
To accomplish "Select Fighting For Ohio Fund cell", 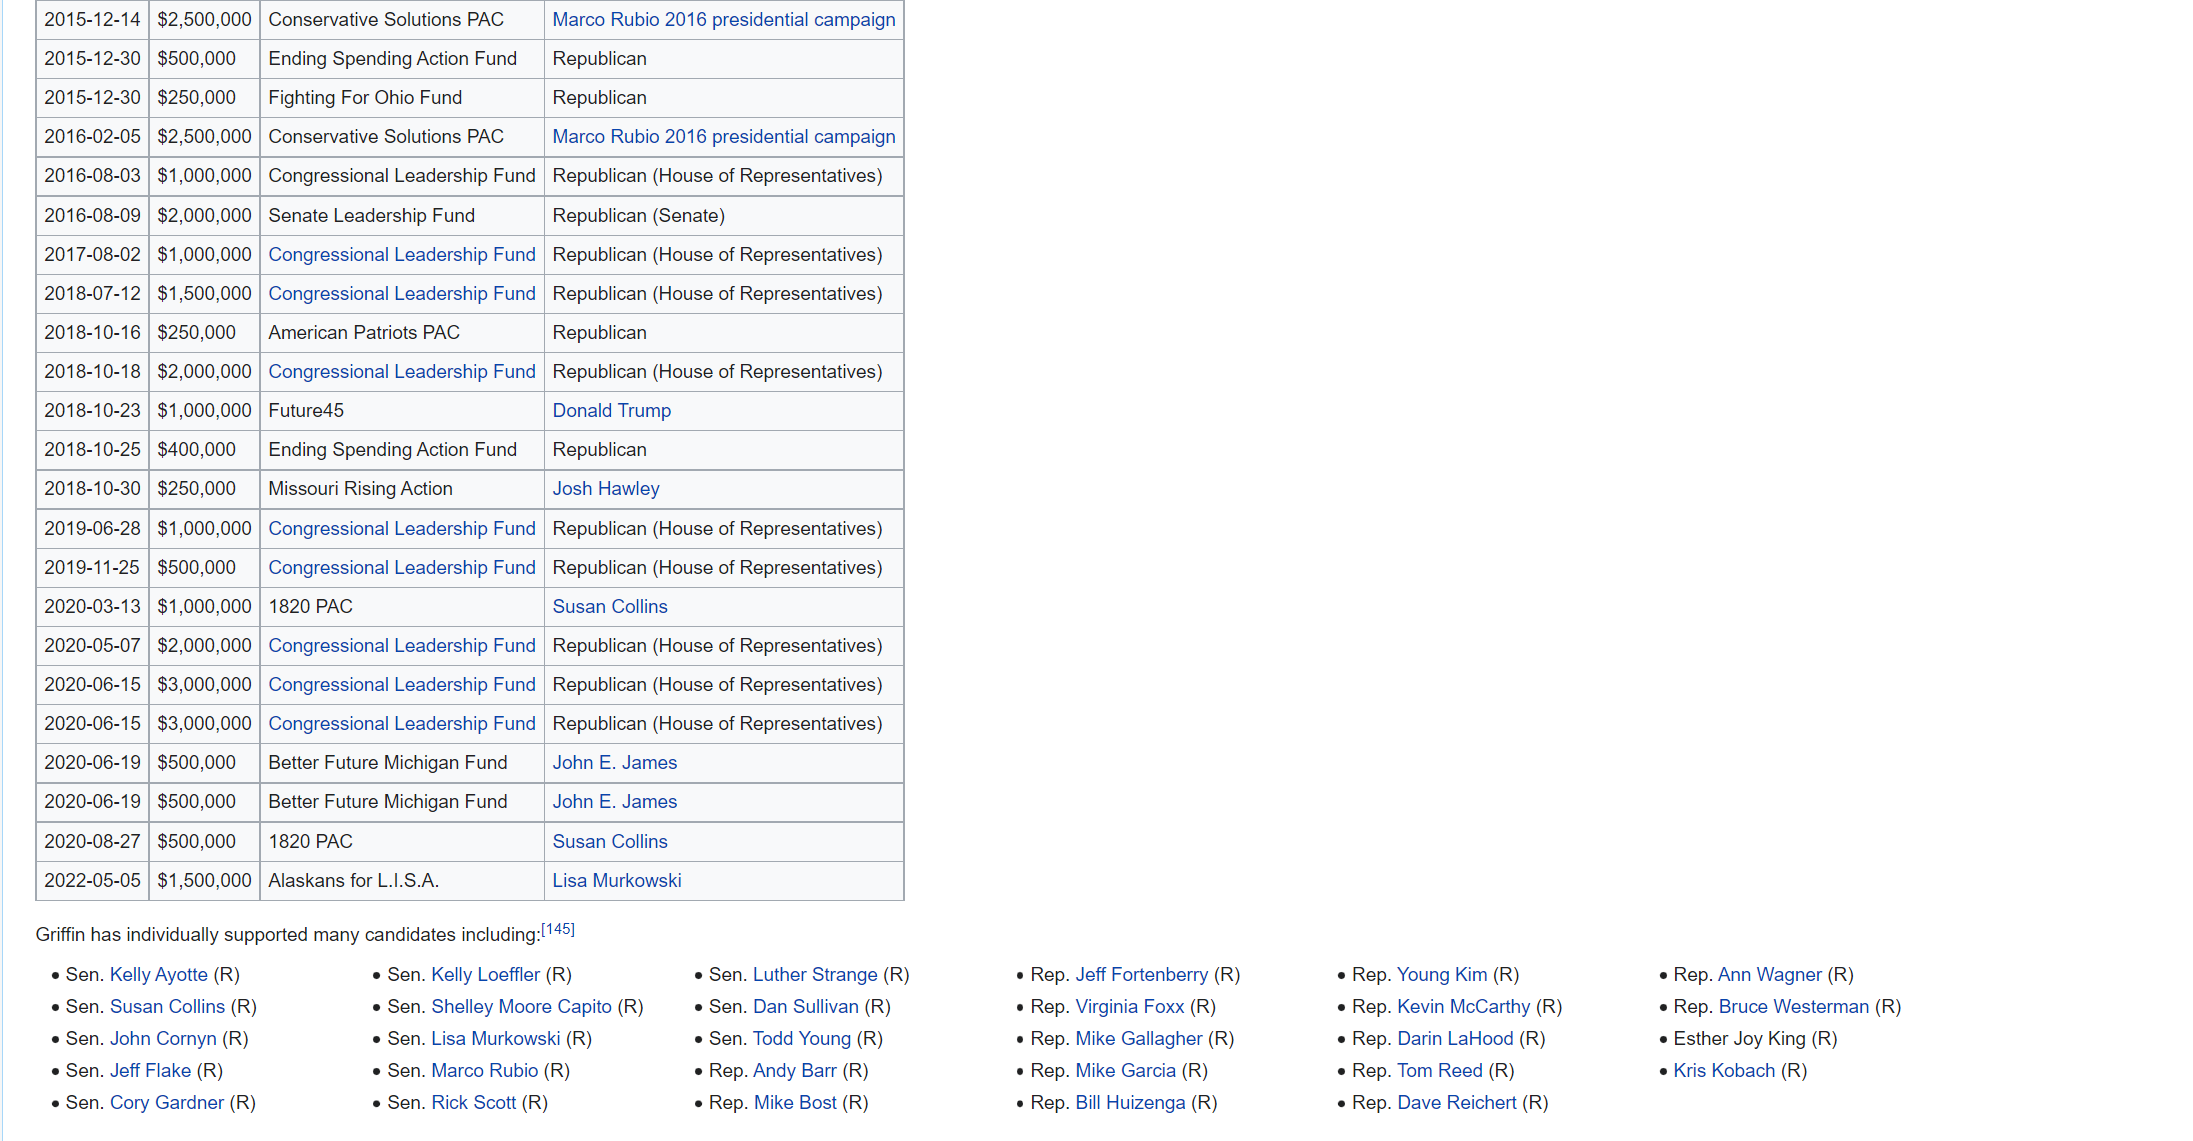I will (402, 97).
